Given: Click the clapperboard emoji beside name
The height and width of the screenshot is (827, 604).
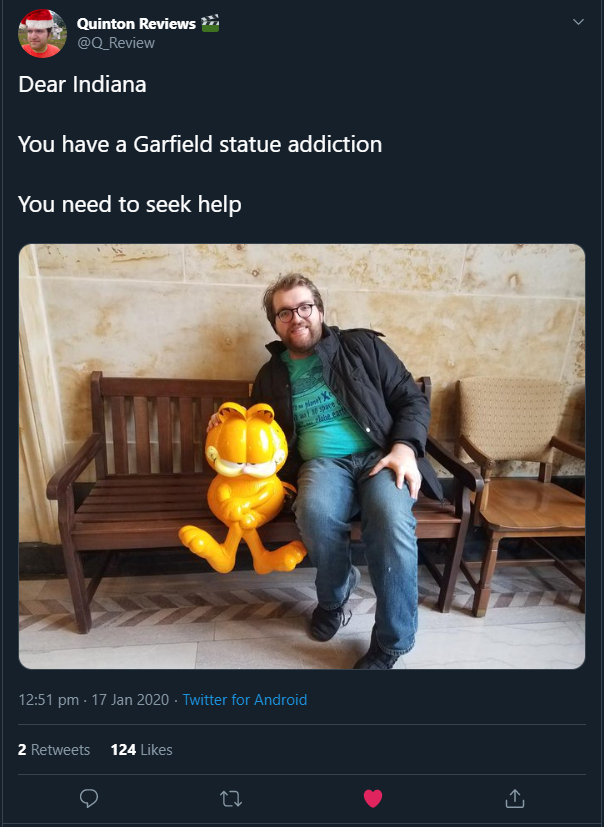Looking at the screenshot, I should click(x=210, y=24).
